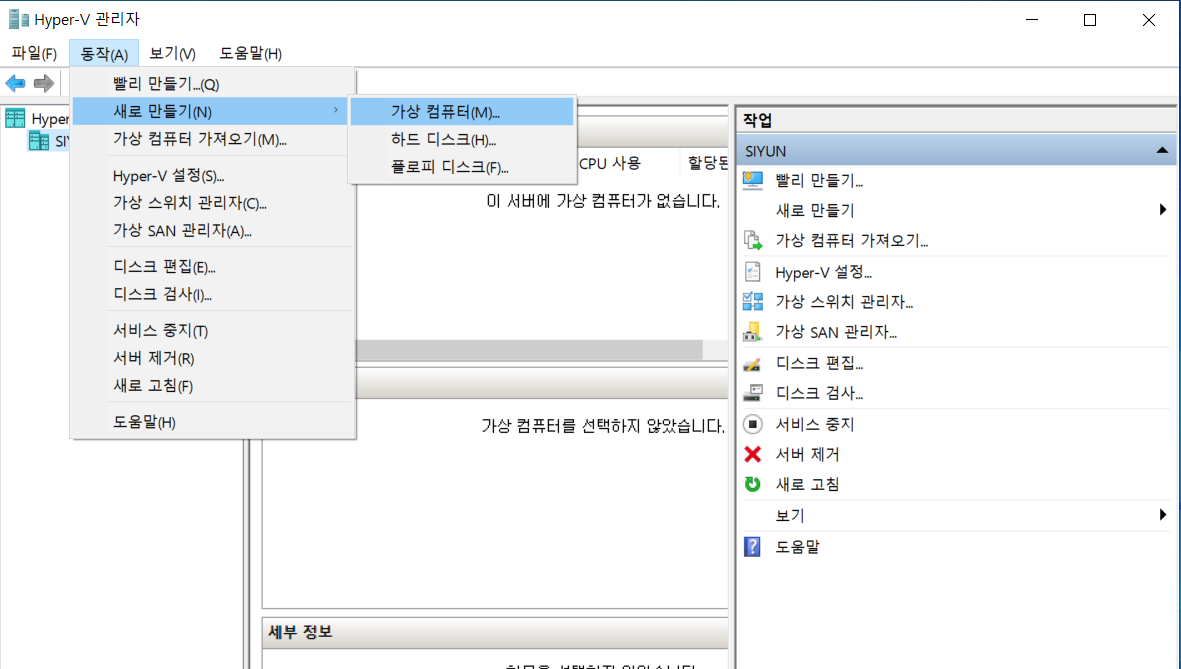This screenshot has height=669, width=1181.
Task: Open 가상 SAN 관리자(A)... from the menu
Action: click(212, 231)
